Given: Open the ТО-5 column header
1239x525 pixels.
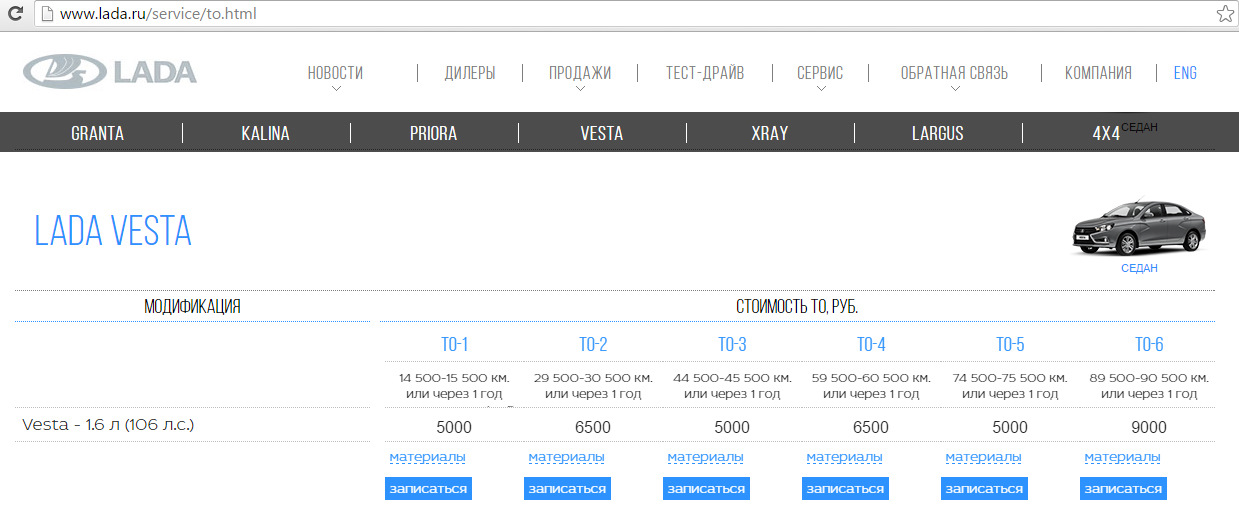Looking at the screenshot, I should tap(1010, 345).
